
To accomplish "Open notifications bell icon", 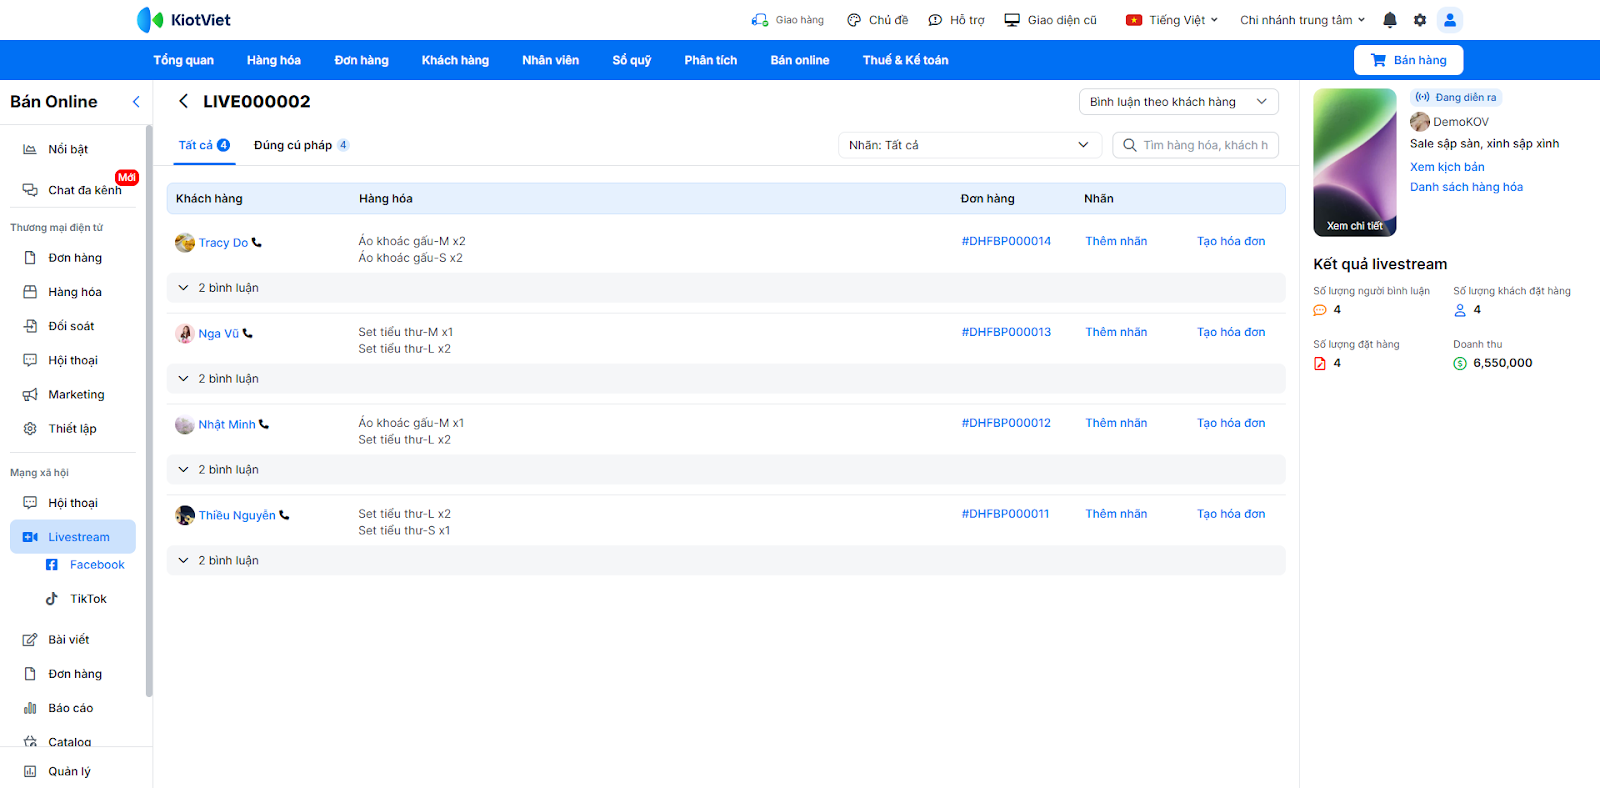I will (1390, 20).
